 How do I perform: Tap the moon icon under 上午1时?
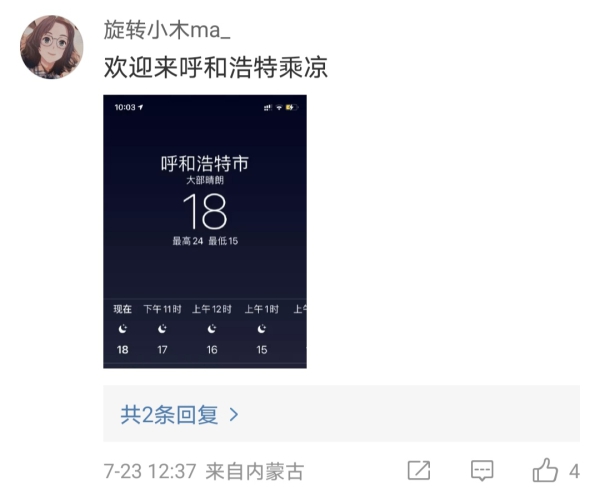coord(262,329)
